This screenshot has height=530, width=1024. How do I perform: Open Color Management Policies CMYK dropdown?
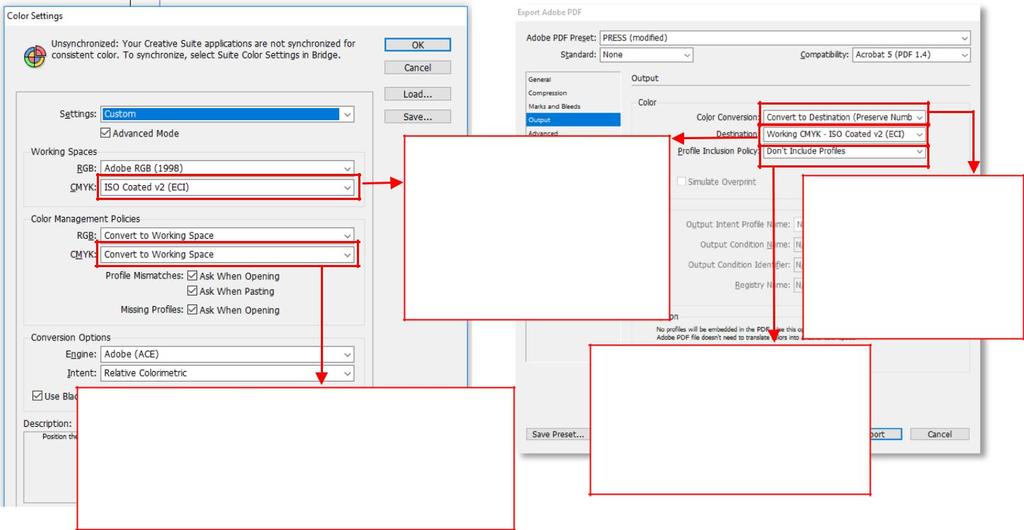[x=227, y=255]
